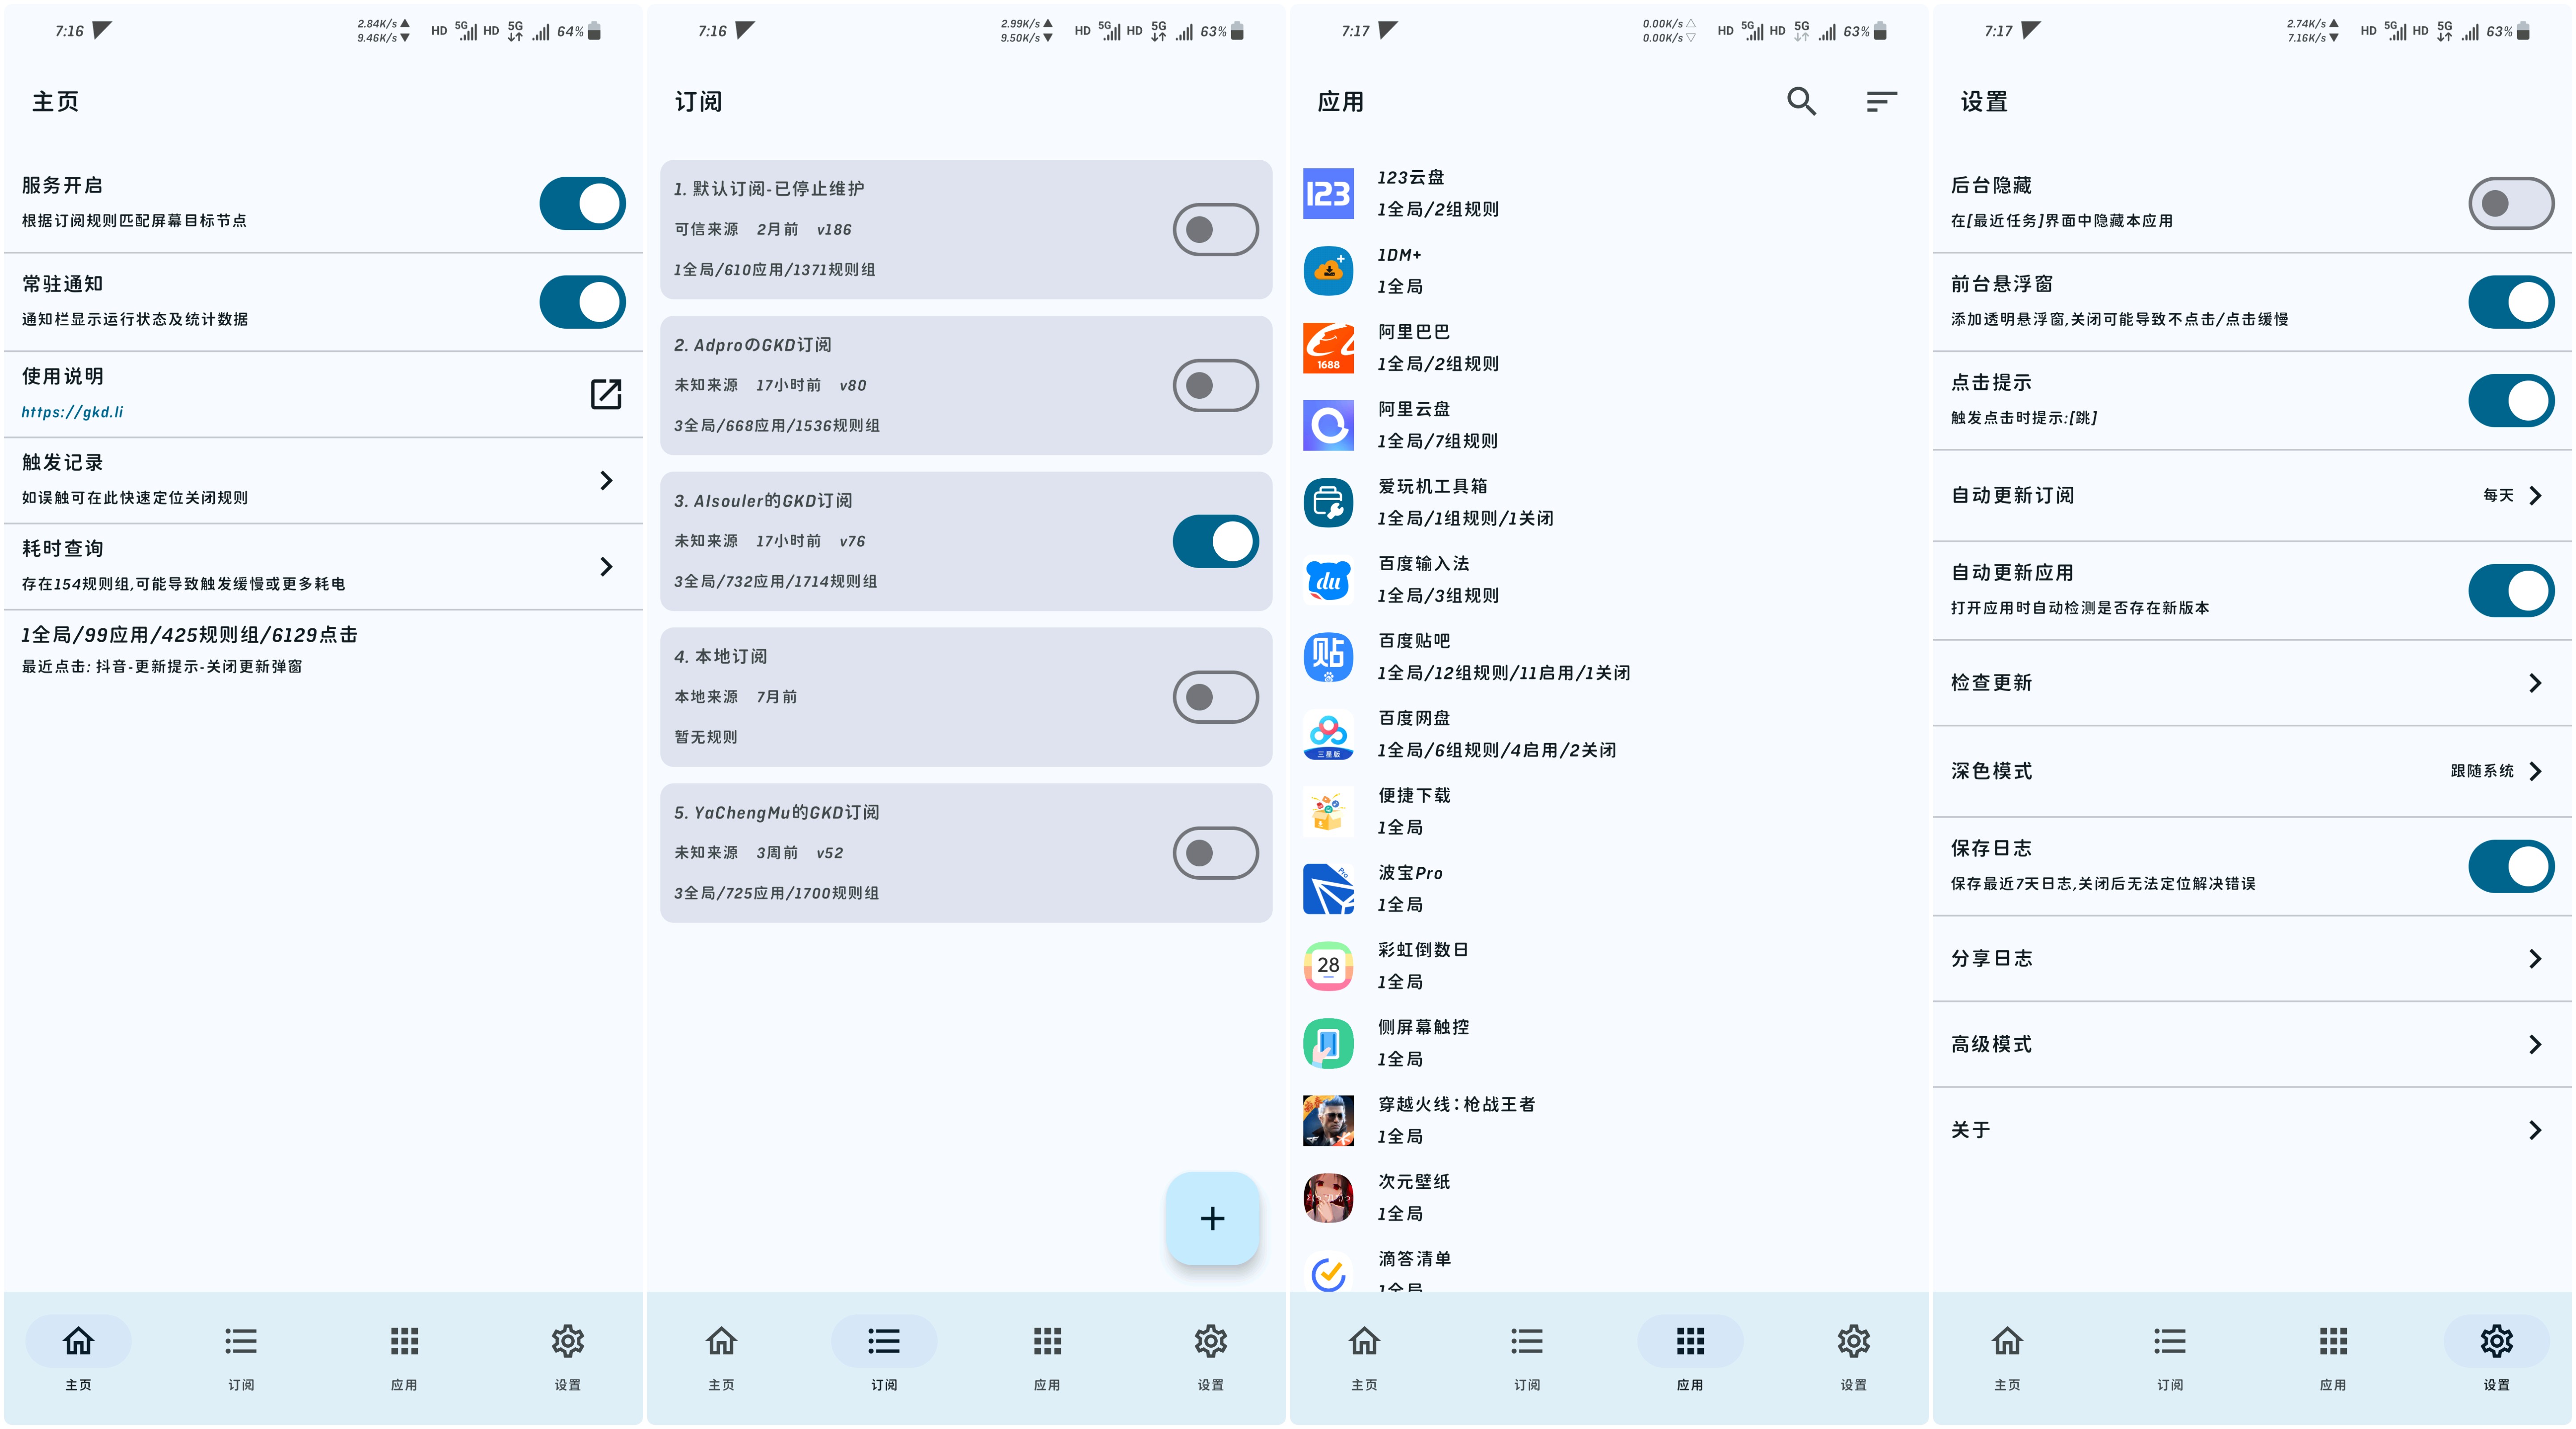Switch to 订阅 tab on 主页 screen
The height and width of the screenshot is (1429, 2576).
tap(241, 1355)
